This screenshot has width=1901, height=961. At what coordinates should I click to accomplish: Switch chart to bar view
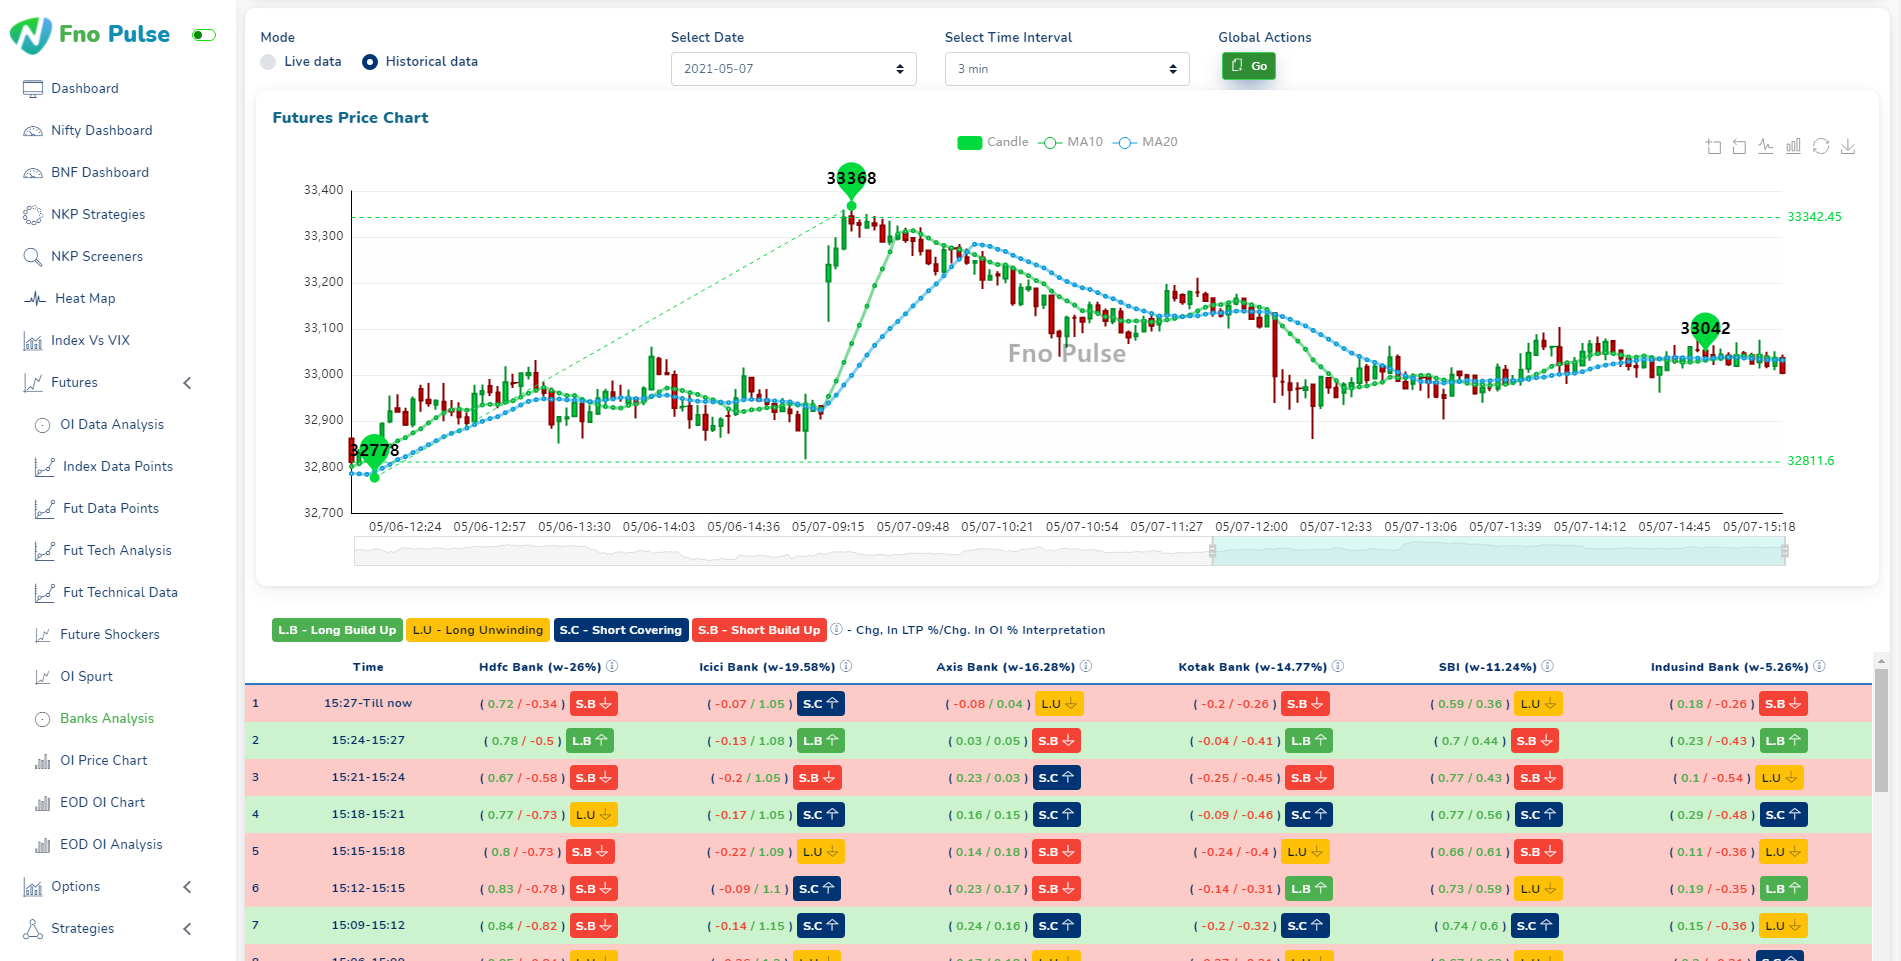click(1794, 146)
